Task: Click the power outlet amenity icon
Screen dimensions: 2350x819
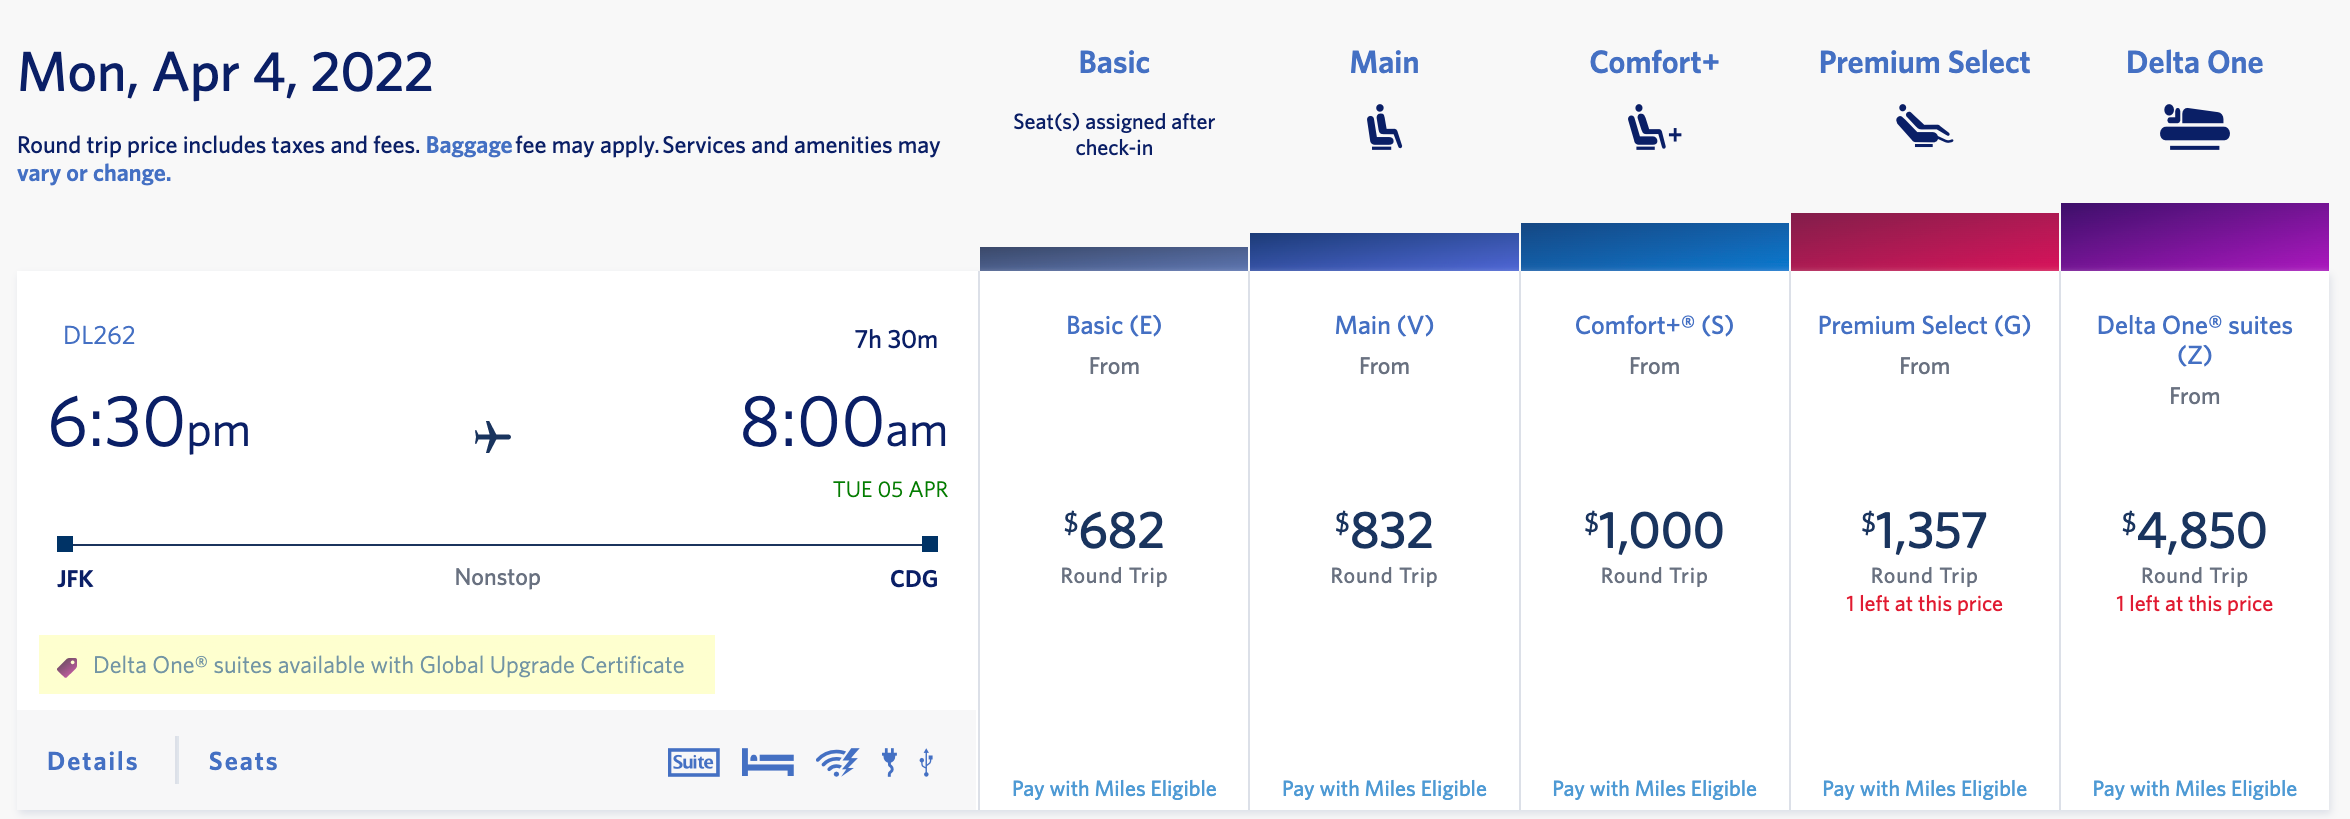Action: 889,761
